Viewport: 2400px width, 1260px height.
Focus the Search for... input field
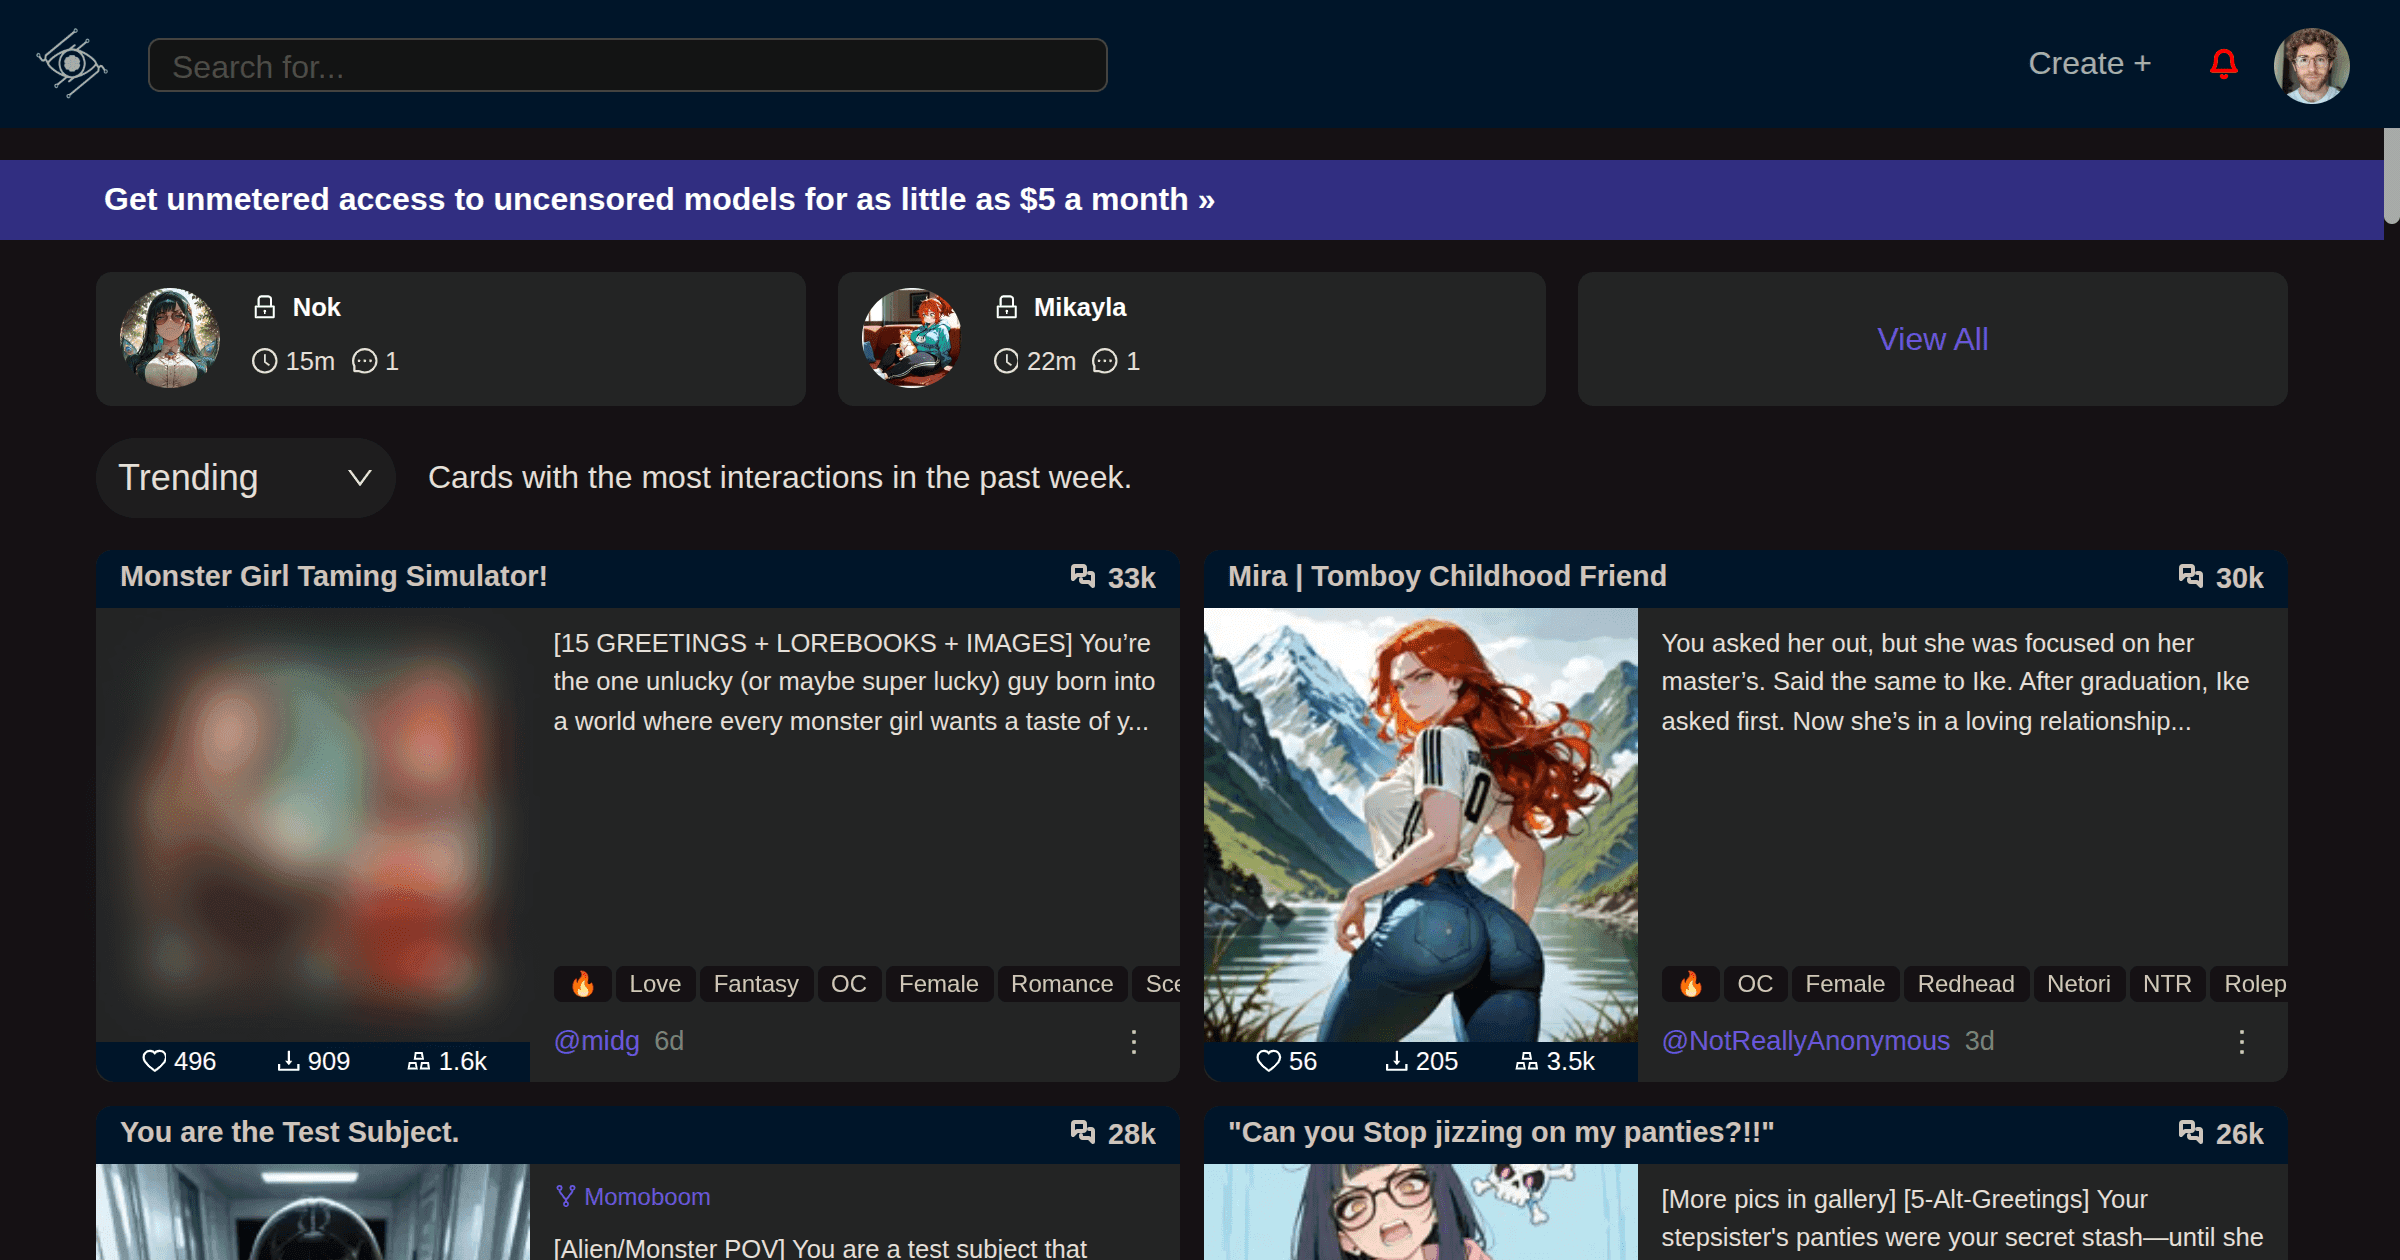point(627,66)
